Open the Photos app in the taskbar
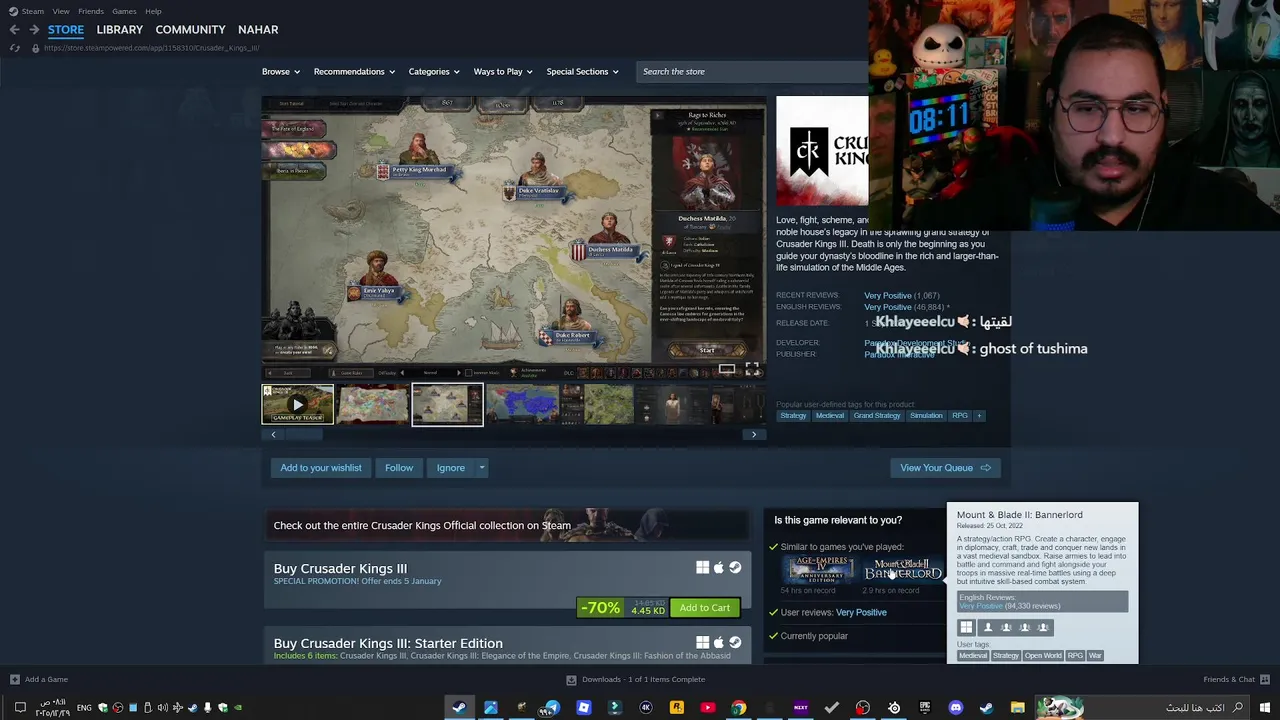Viewport: 1280px width, 720px height. [490, 707]
